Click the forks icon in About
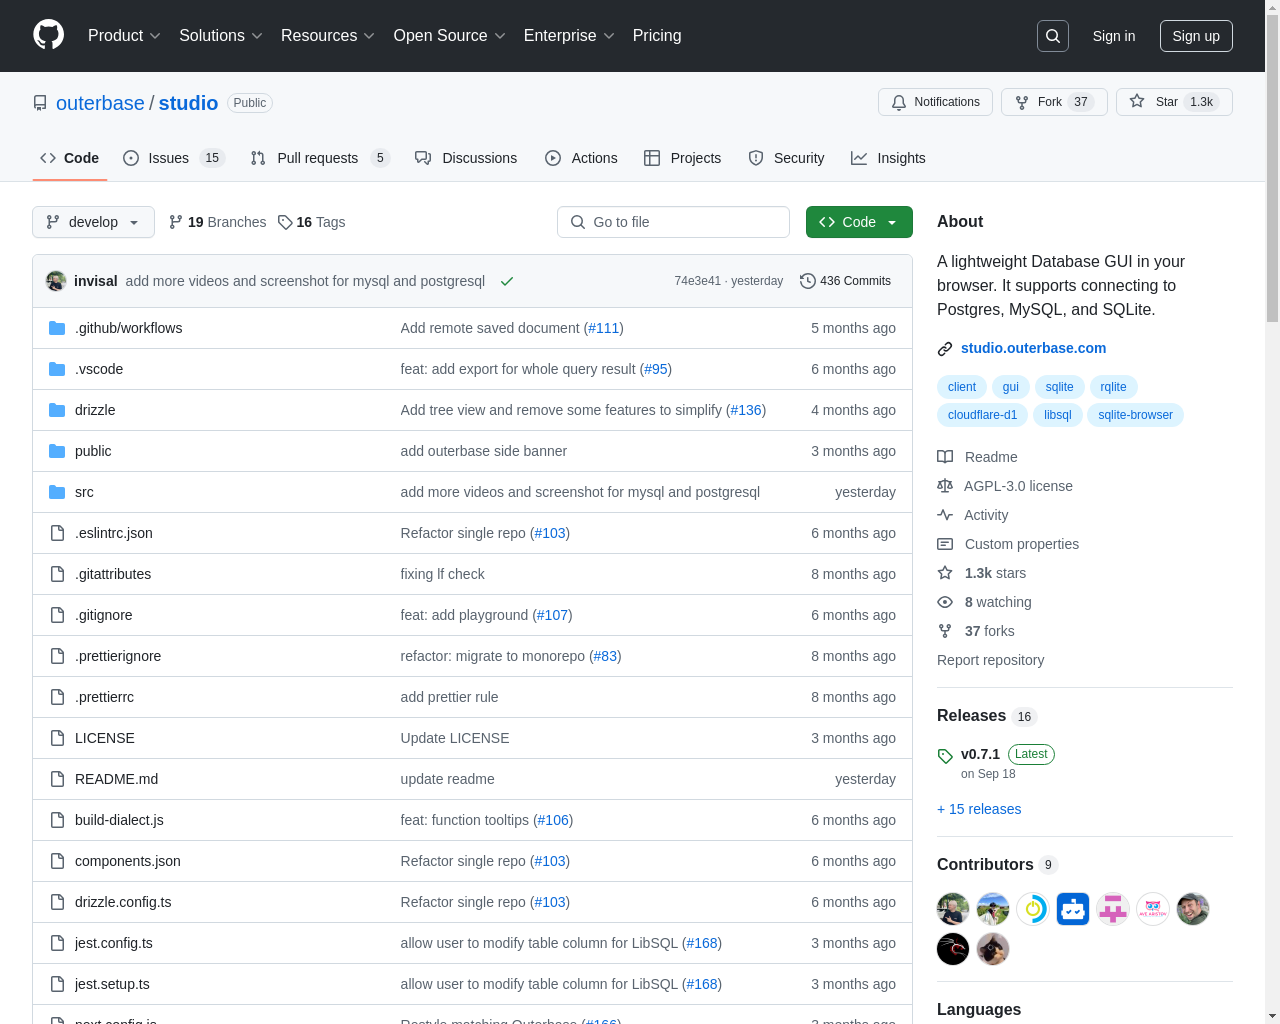1280x1024 pixels. [945, 631]
